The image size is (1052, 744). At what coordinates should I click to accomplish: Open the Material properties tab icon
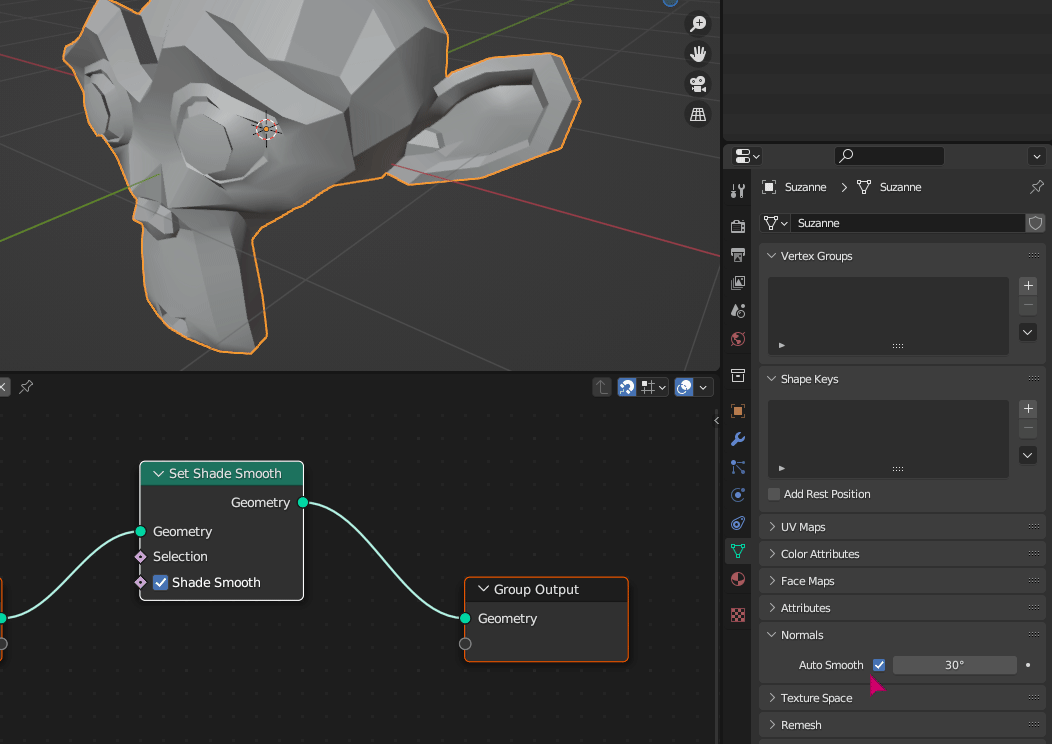coord(738,579)
